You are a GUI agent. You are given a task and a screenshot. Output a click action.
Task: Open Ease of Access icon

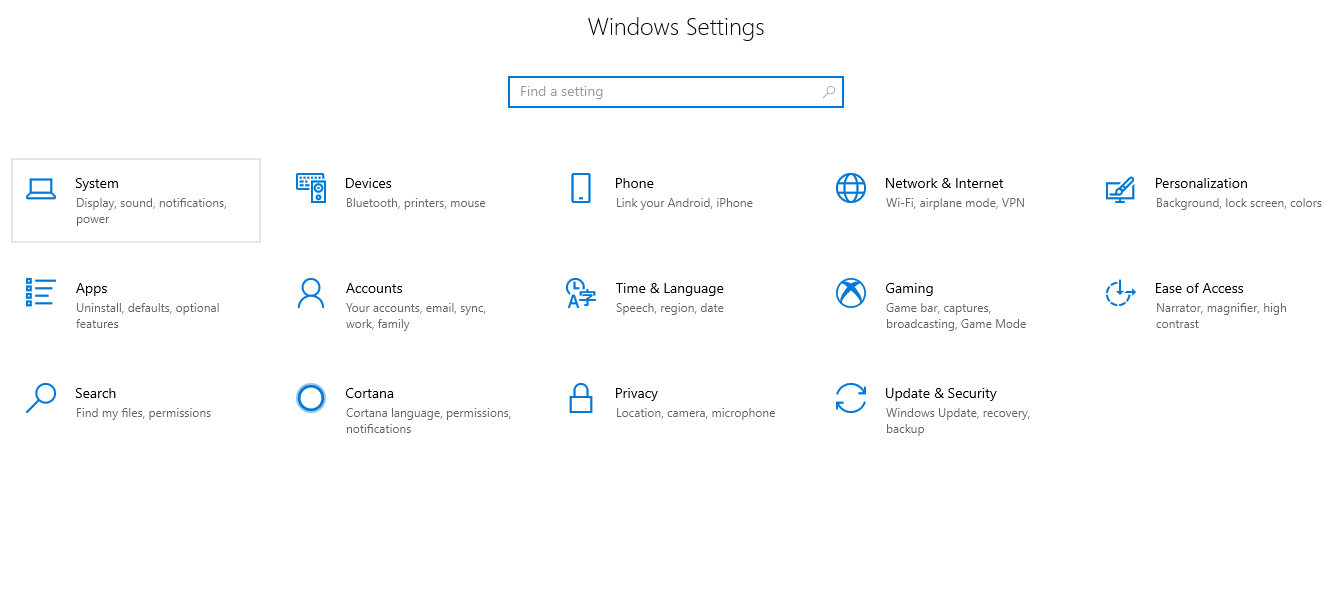1120,293
